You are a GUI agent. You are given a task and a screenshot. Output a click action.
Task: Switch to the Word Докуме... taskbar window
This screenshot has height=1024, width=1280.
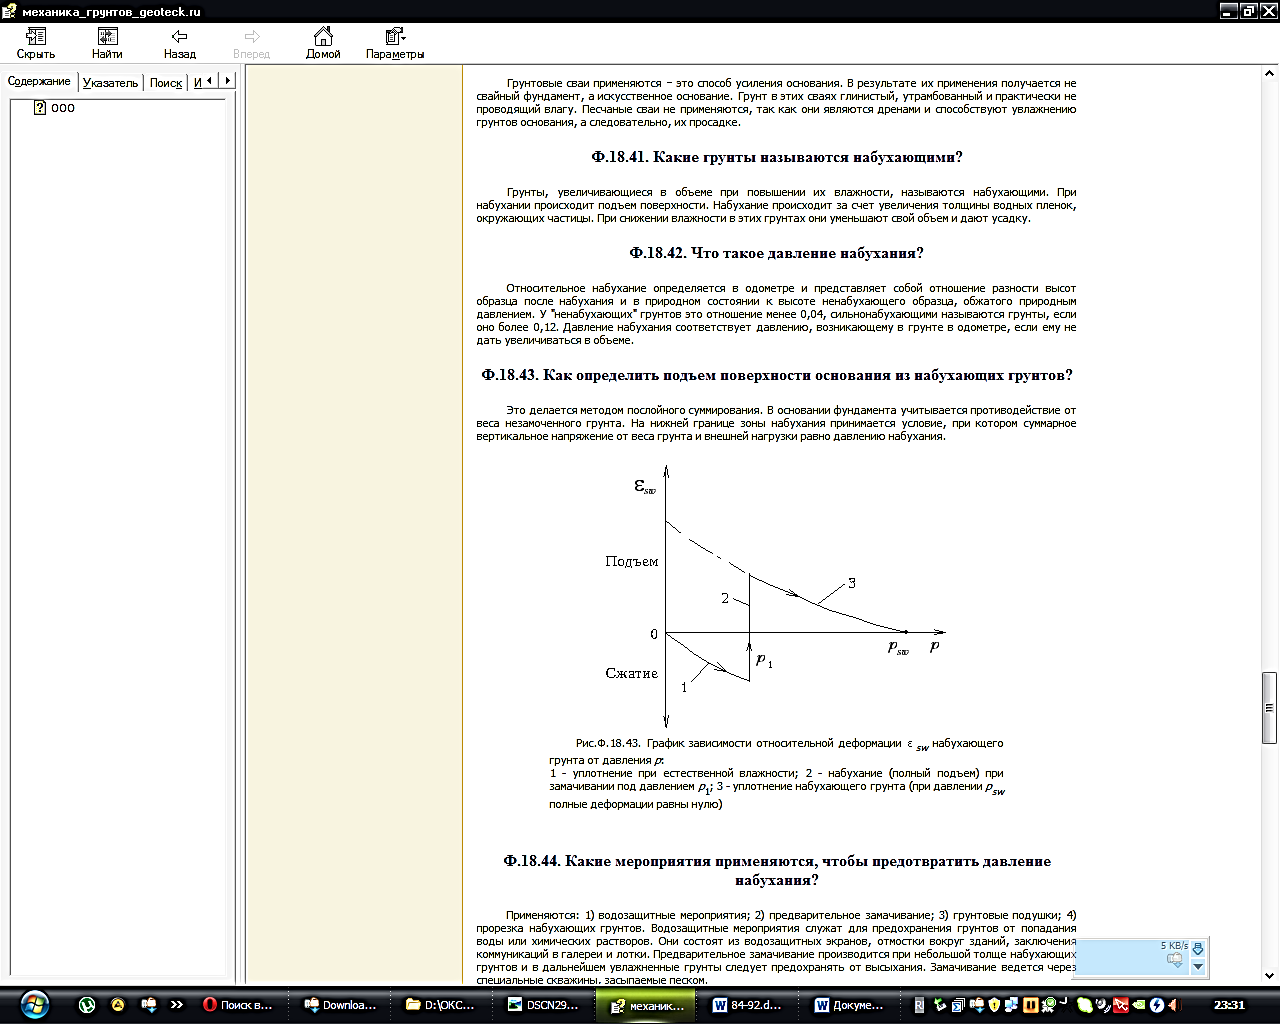(x=852, y=1005)
